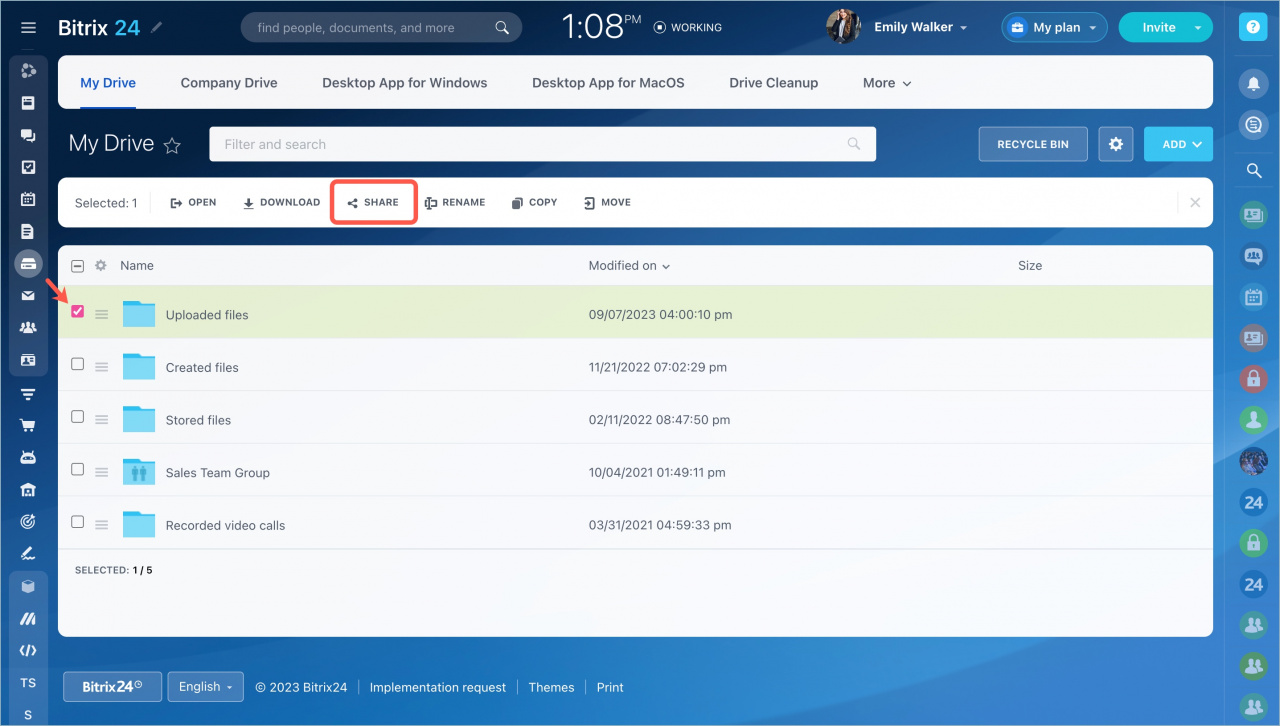Open the Drive Cleanup tab

pyautogui.click(x=774, y=83)
